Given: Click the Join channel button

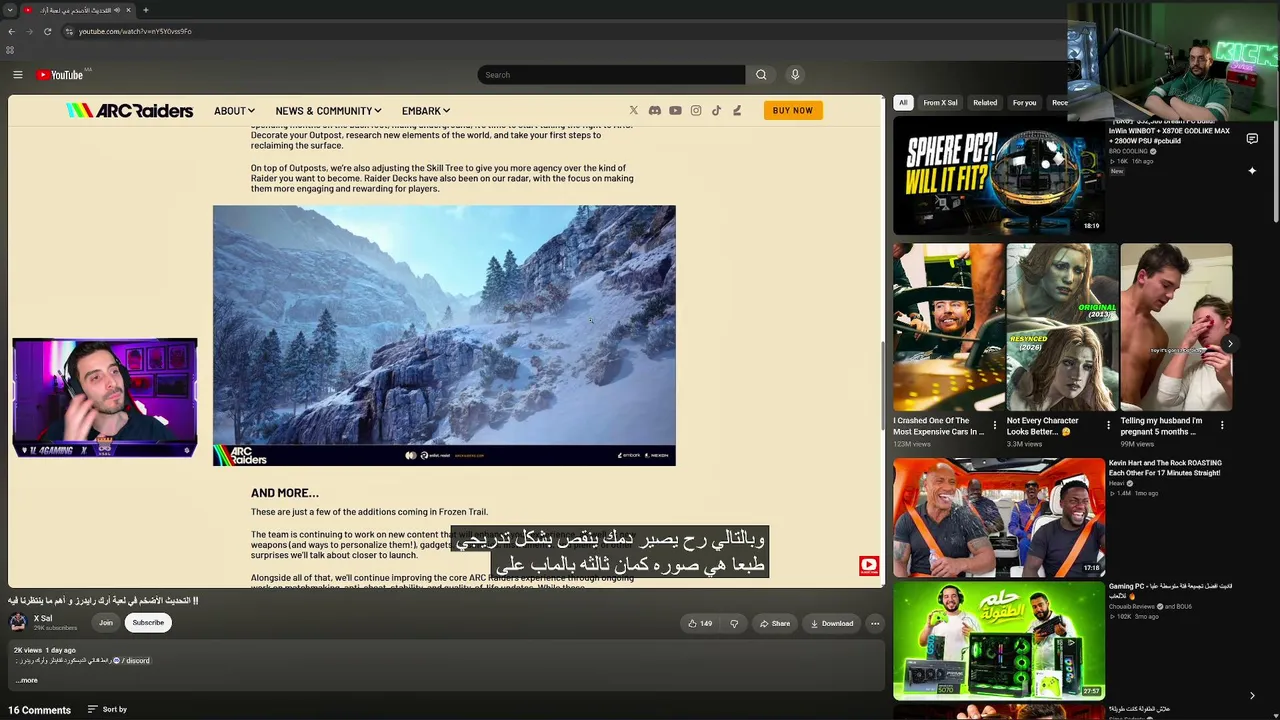Looking at the screenshot, I should coord(106,623).
